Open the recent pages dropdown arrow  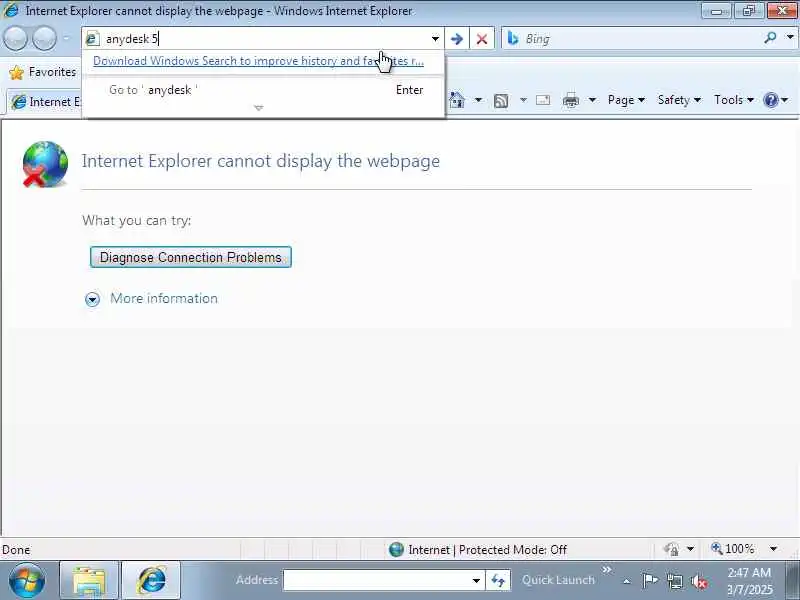[66, 38]
